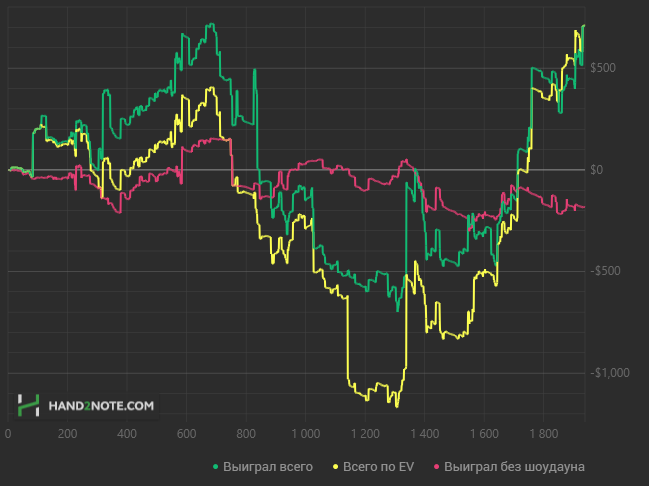The image size is (649, 486).
Task: Select the 1 000 mark on the x-axis
Action: click(305, 433)
